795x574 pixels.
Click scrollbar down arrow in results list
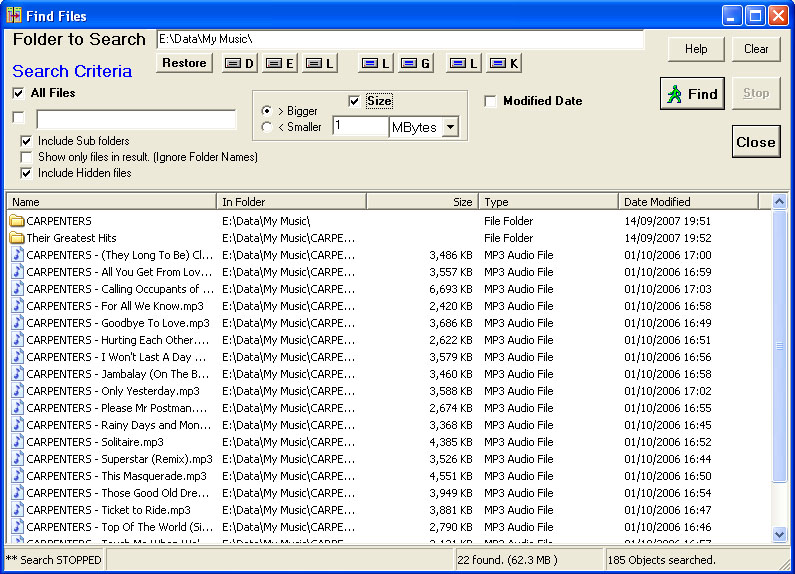tap(779, 534)
